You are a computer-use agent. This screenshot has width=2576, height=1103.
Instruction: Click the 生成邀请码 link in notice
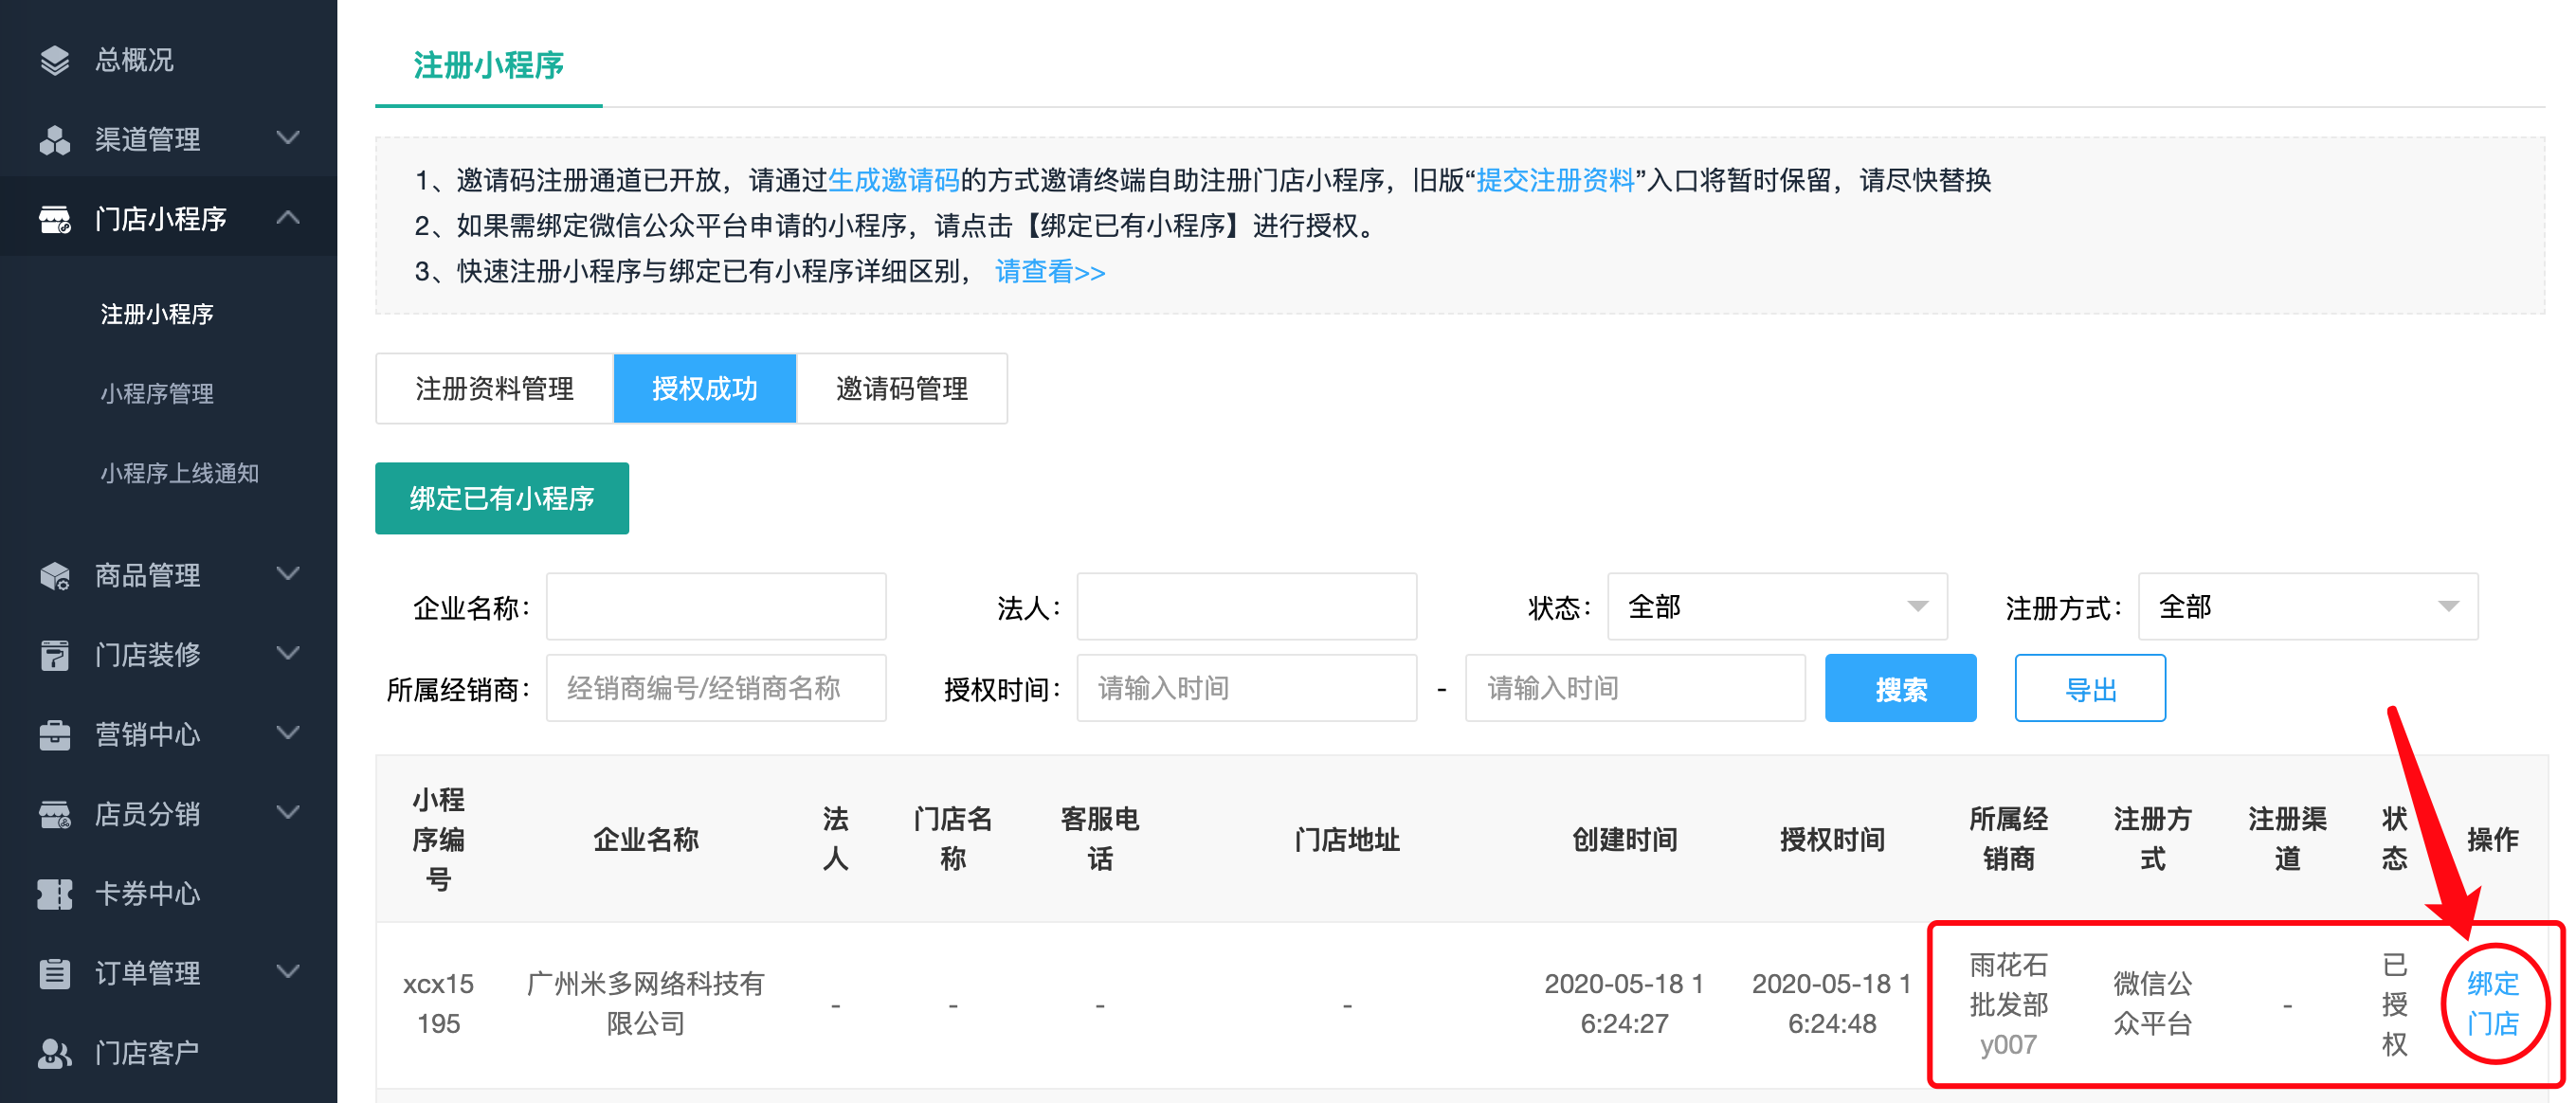(x=893, y=181)
